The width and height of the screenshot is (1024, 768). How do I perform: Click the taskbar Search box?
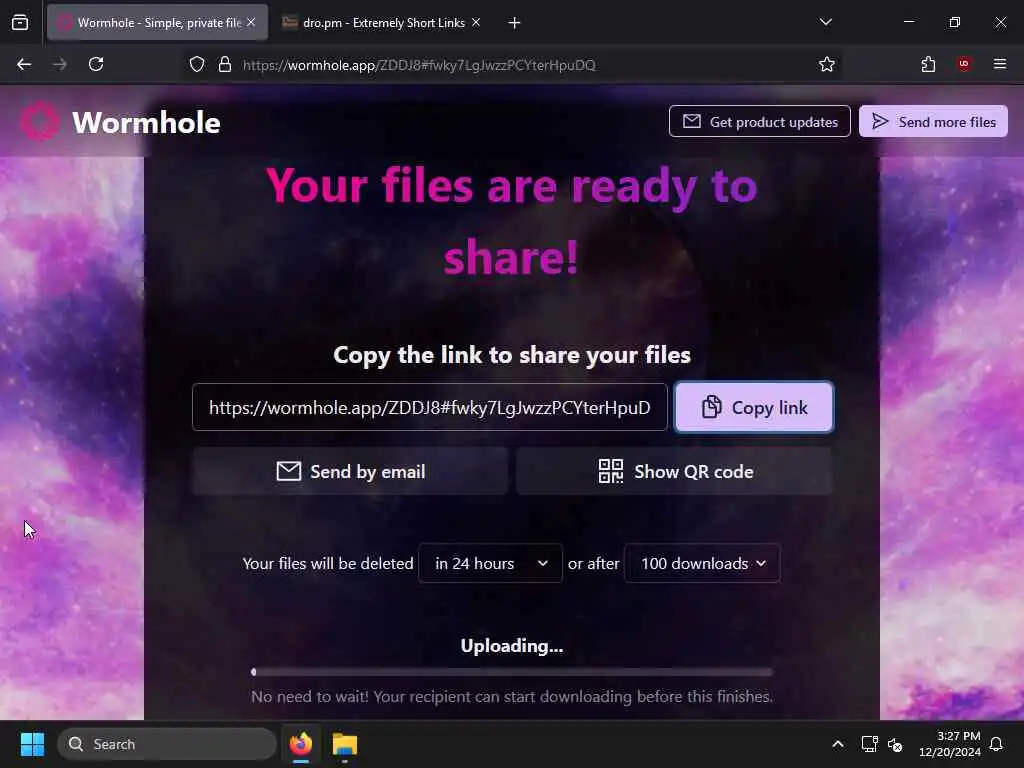[x=167, y=744]
